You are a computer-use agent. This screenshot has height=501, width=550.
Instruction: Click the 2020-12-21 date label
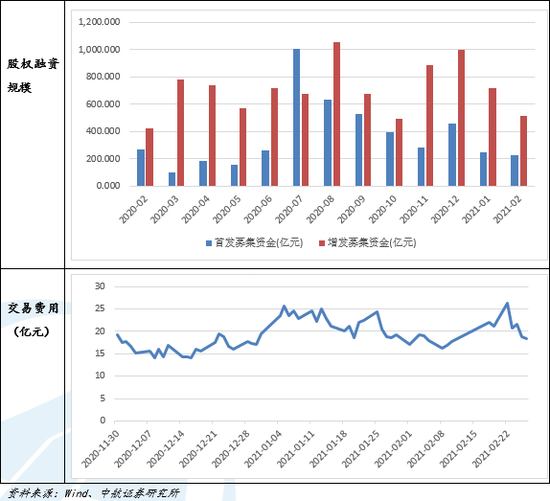[x=198, y=449]
